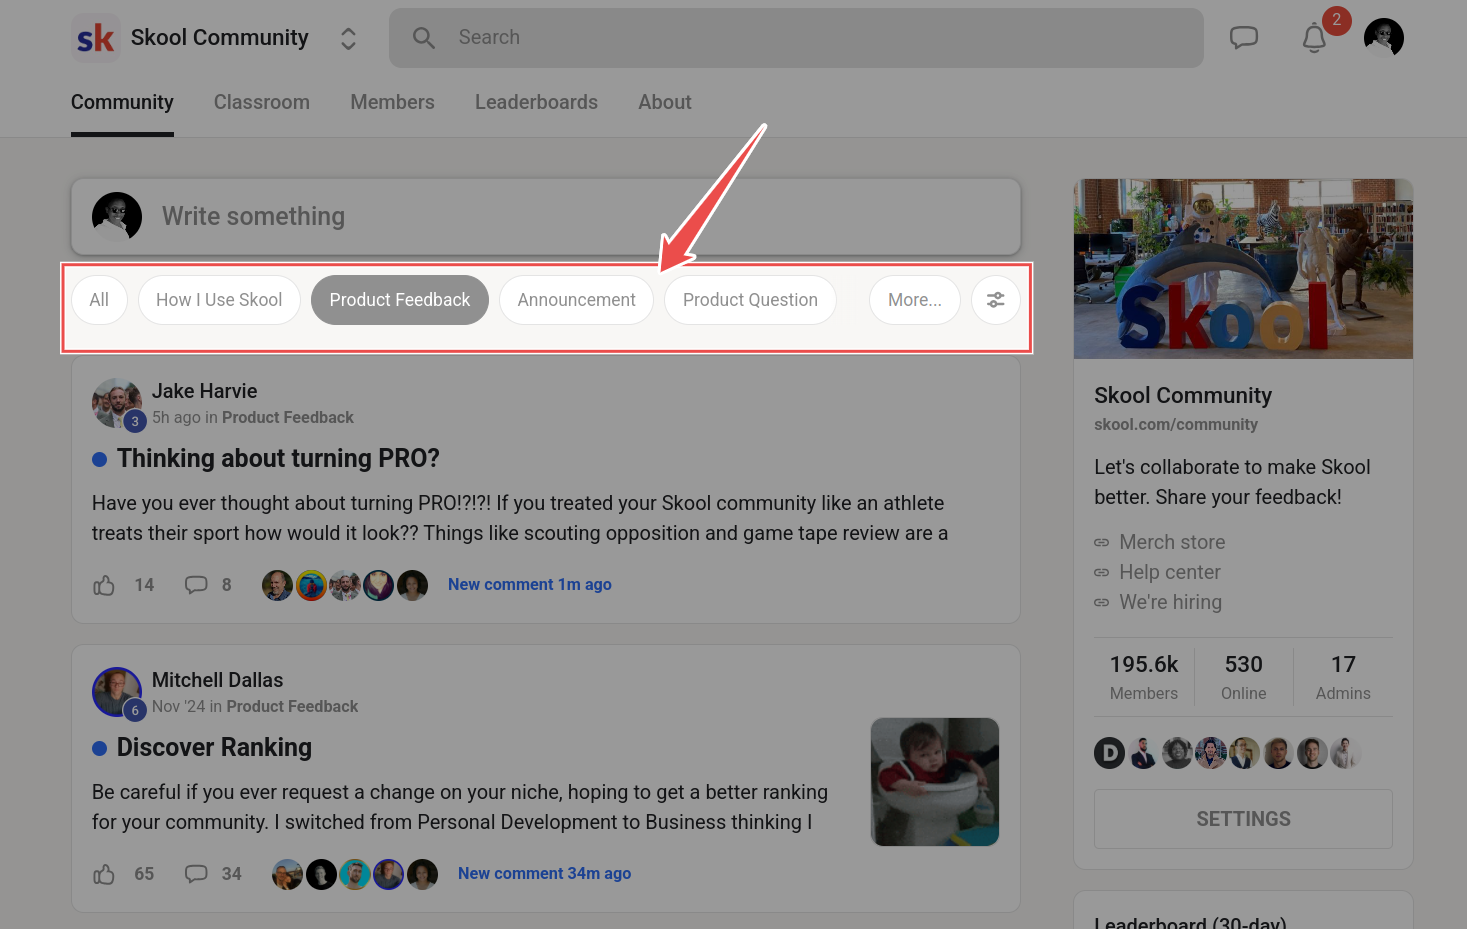This screenshot has width=1467, height=929.
Task: Click 'New comment 1m ago' link
Action: 530,584
